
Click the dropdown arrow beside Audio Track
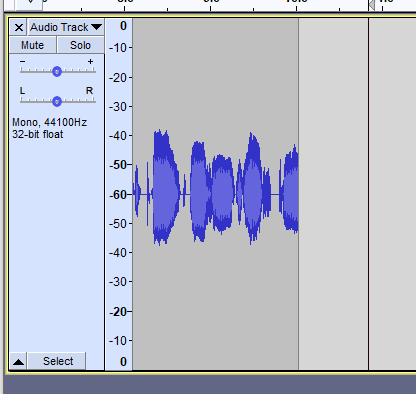pos(97,27)
